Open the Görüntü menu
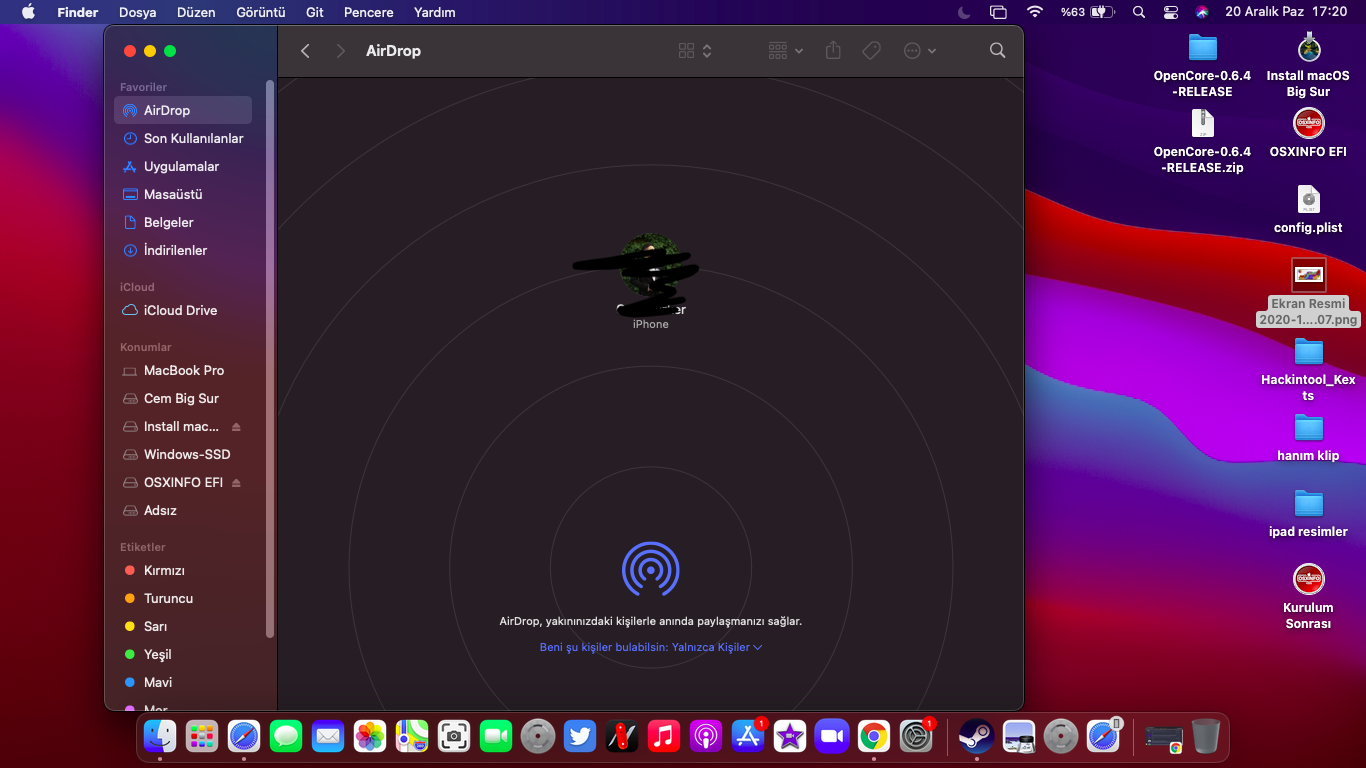Image resolution: width=1366 pixels, height=768 pixels. [260, 12]
